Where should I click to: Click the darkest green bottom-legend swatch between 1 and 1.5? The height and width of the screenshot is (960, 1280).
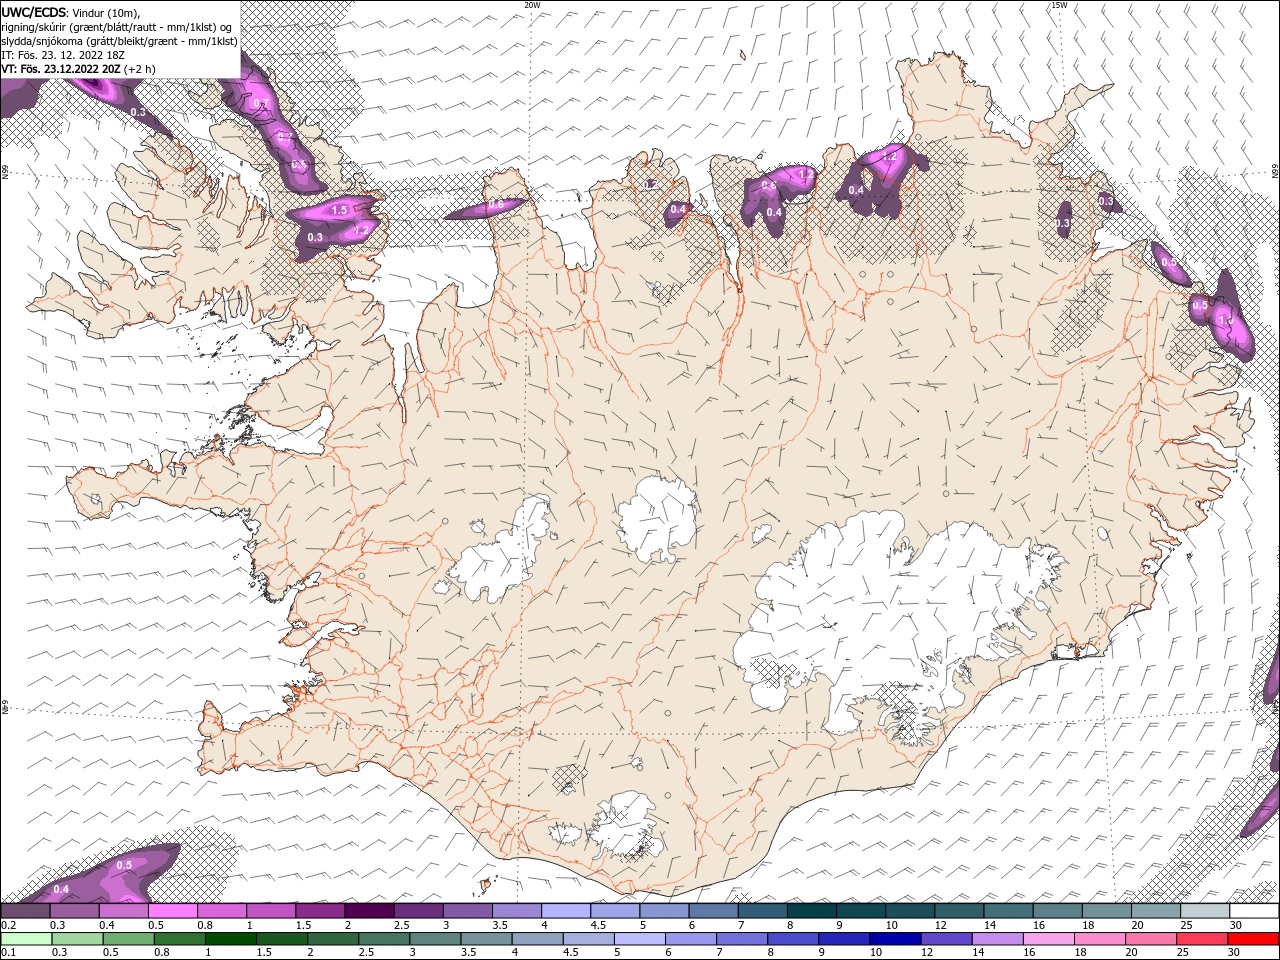pos(231,939)
